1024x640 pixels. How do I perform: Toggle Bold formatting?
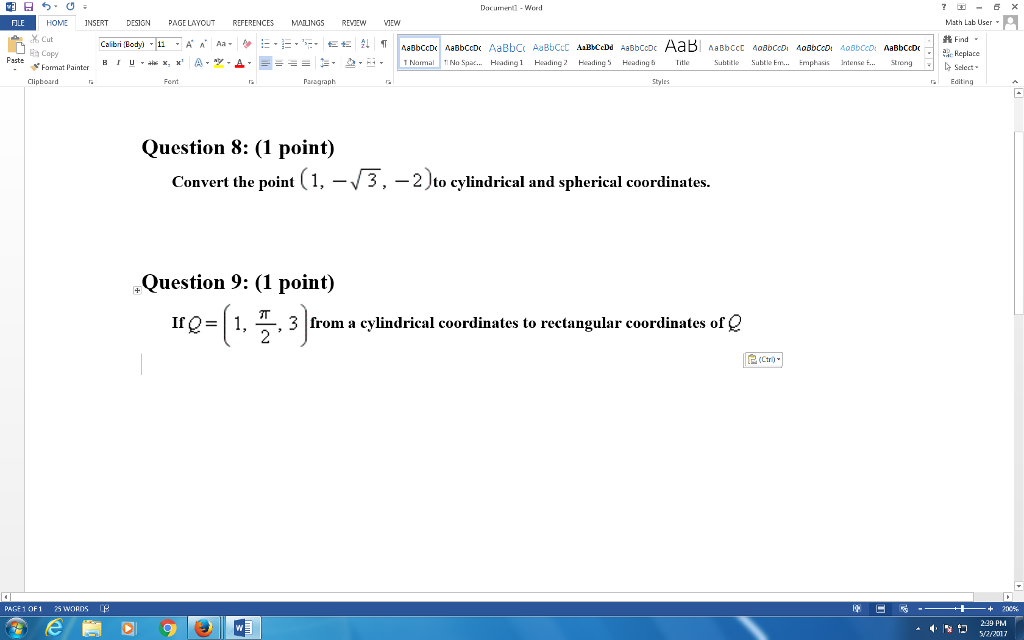point(104,62)
